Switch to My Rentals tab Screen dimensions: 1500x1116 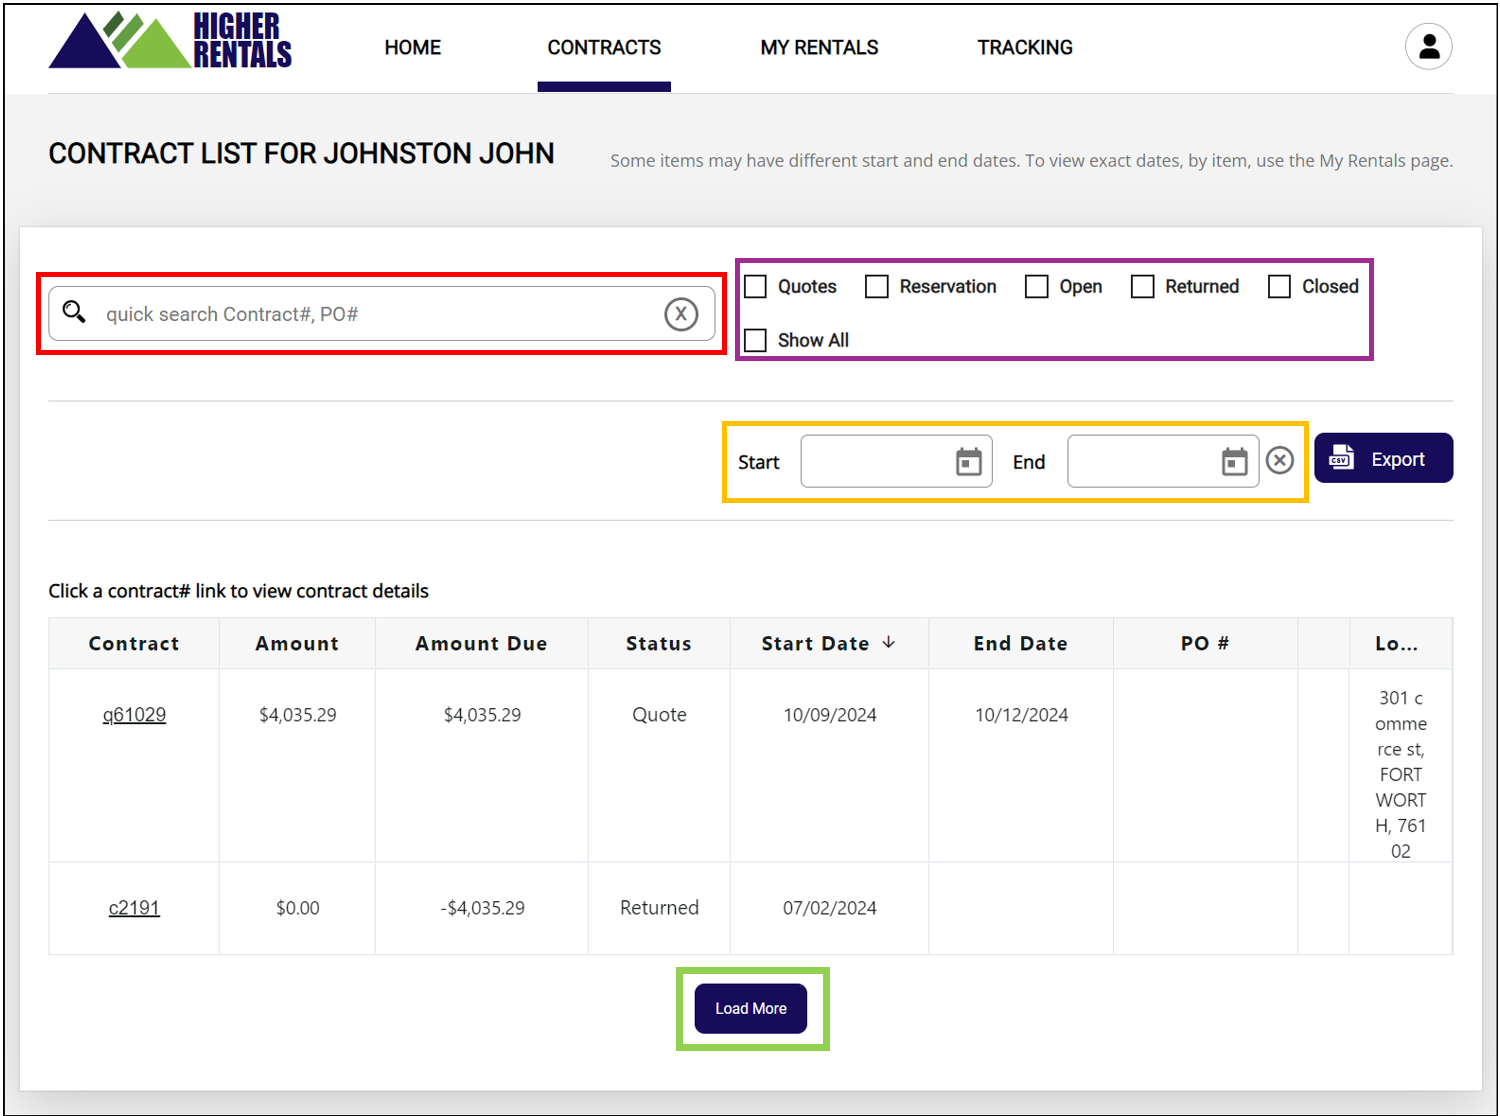pyautogui.click(x=819, y=47)
